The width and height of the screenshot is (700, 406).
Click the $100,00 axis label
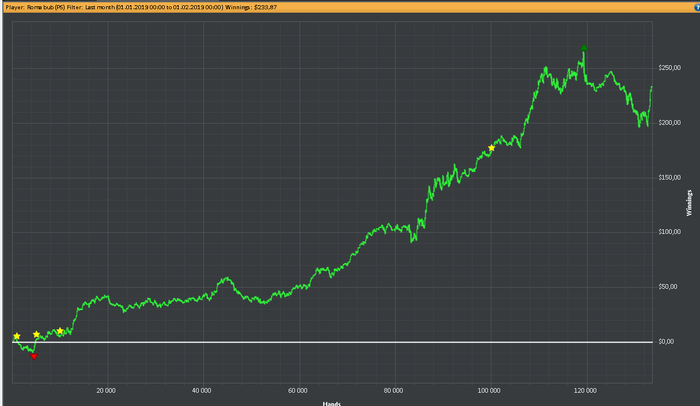(x=670, y=232)
